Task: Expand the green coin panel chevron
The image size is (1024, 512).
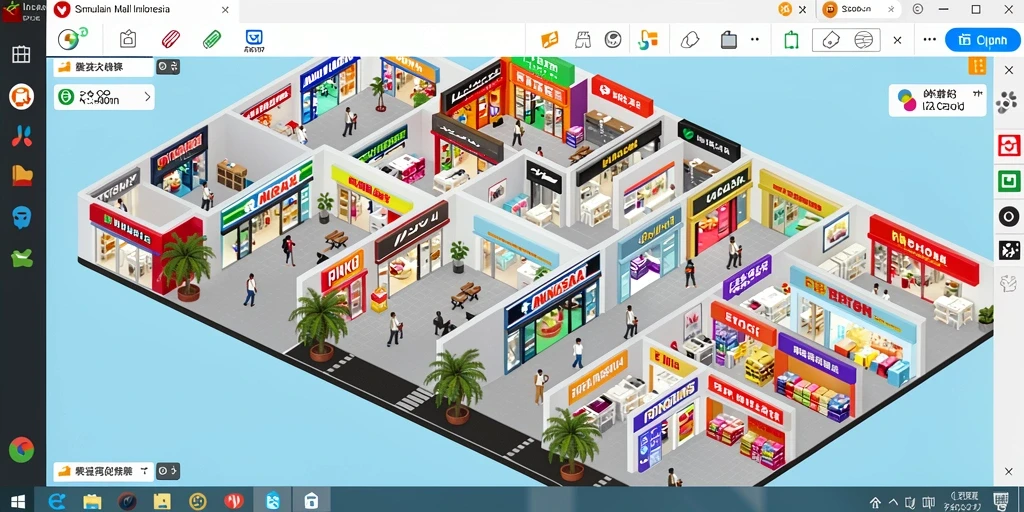Action: [x=147, y=97]
